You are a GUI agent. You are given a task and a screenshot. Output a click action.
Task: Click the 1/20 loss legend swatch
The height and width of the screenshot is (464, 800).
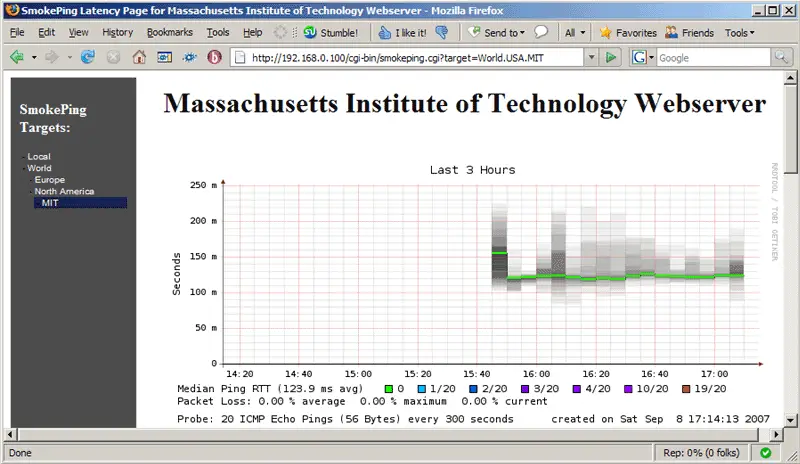[x=421, y=389]
